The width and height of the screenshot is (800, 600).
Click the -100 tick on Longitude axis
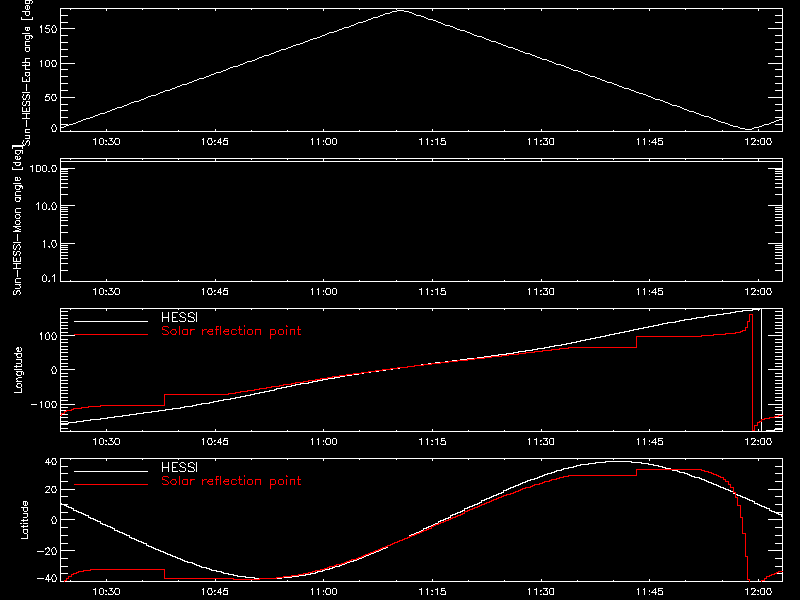point(44,404)
